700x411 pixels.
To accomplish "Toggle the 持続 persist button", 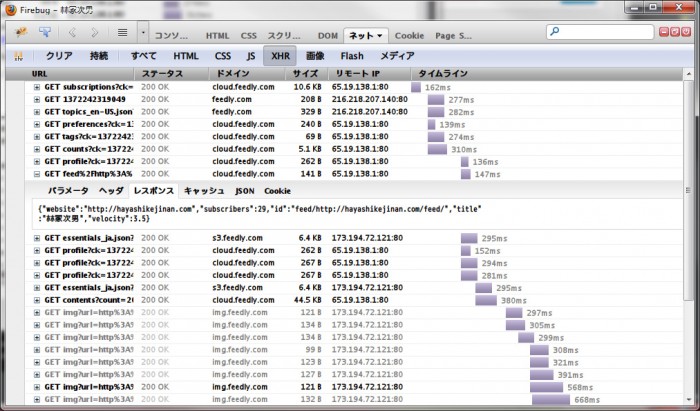I will pyautogui.click(x=99, y=56).
